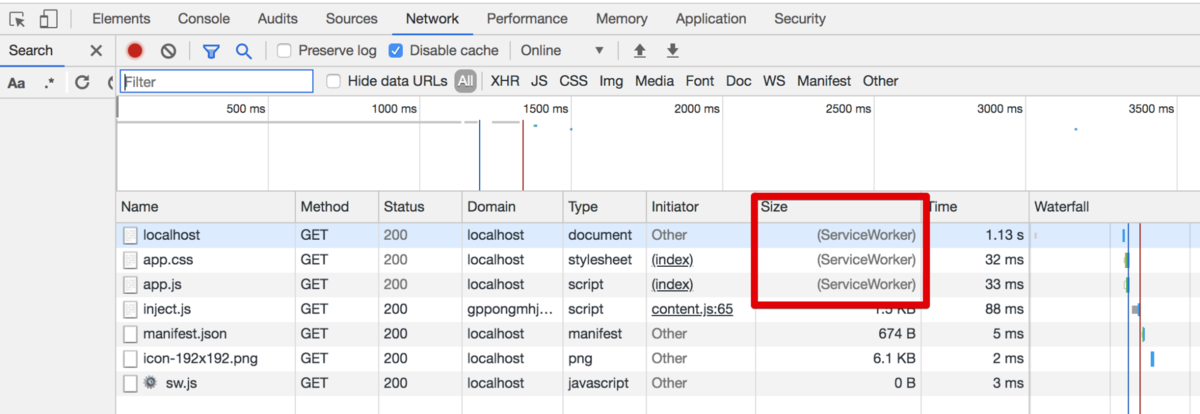
Task: Sort by the Type column header
Action: [x=605, y=207]
